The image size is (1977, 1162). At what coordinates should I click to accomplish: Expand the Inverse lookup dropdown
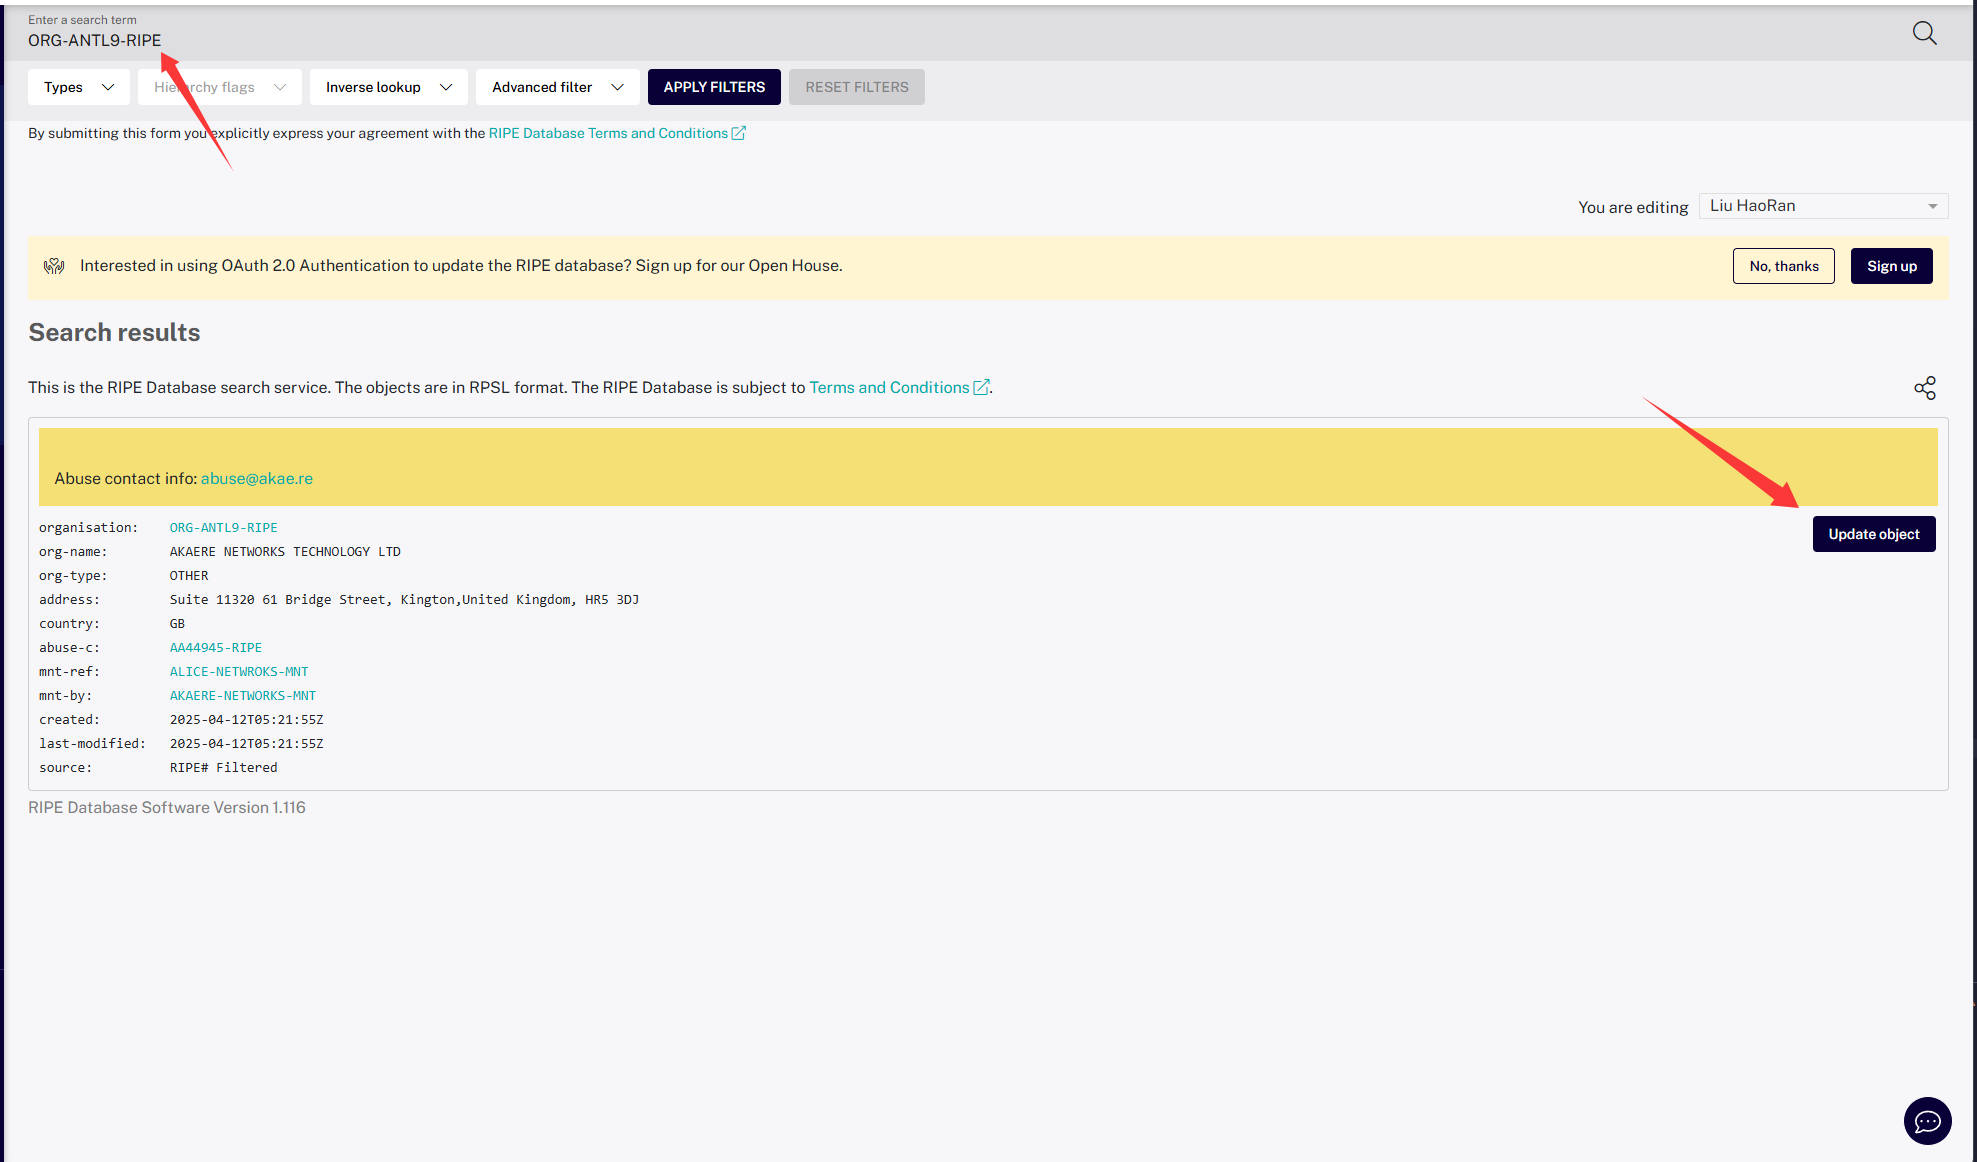pos(389,87)
